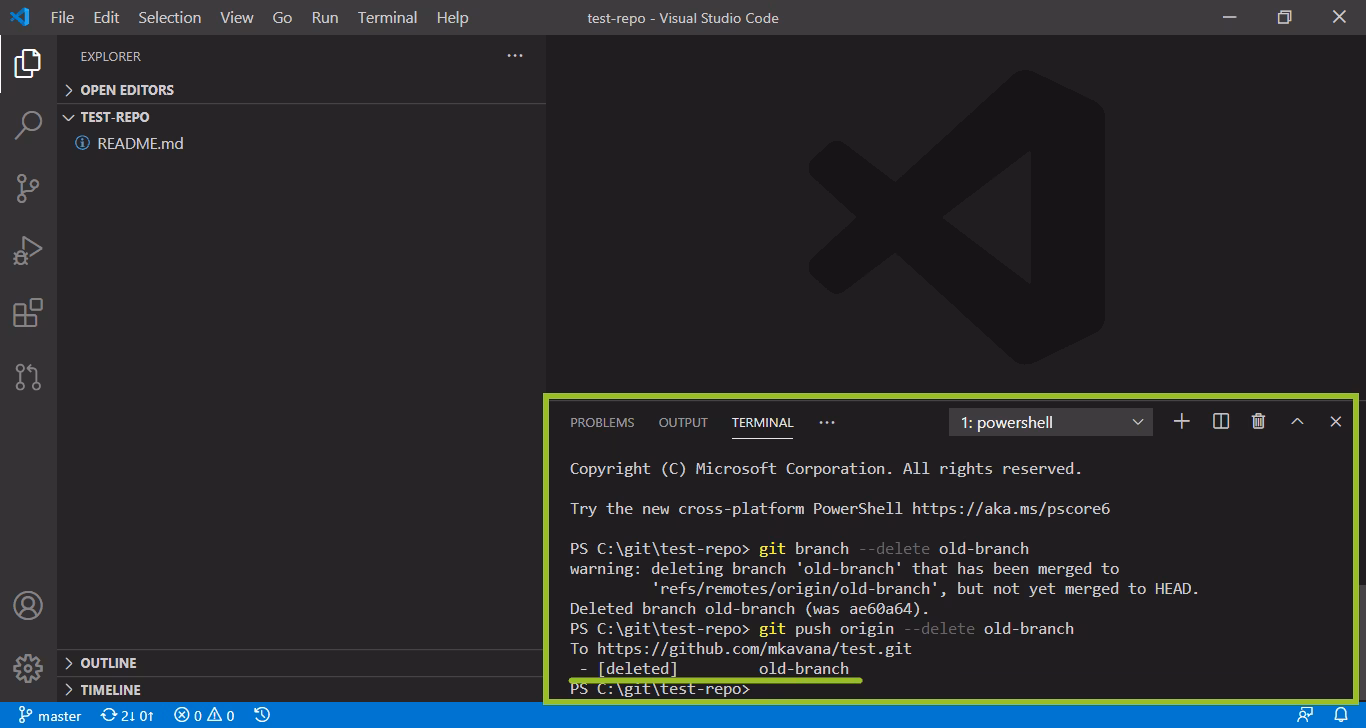This screenshot has height=728, width=1366.
Task: Click the 'EXPLORER' sidebar title
Action: click(x=111, y=57)
